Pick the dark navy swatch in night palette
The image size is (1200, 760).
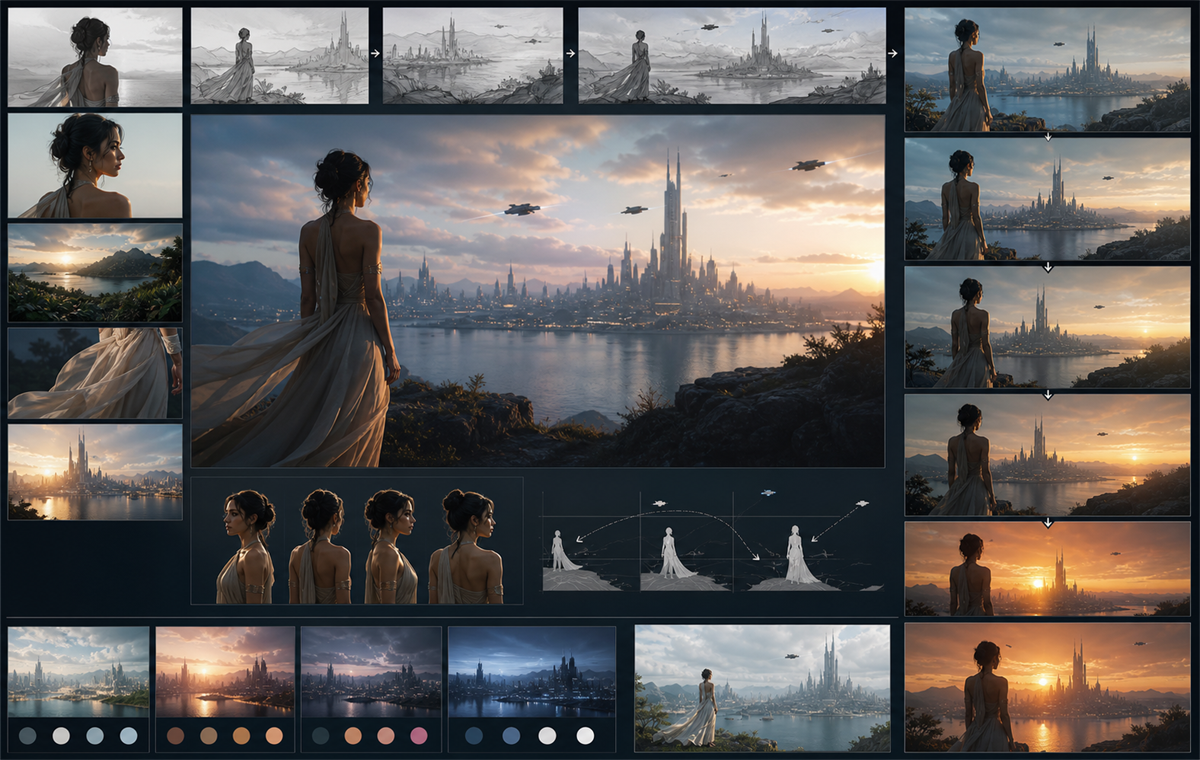click(474, 735)
